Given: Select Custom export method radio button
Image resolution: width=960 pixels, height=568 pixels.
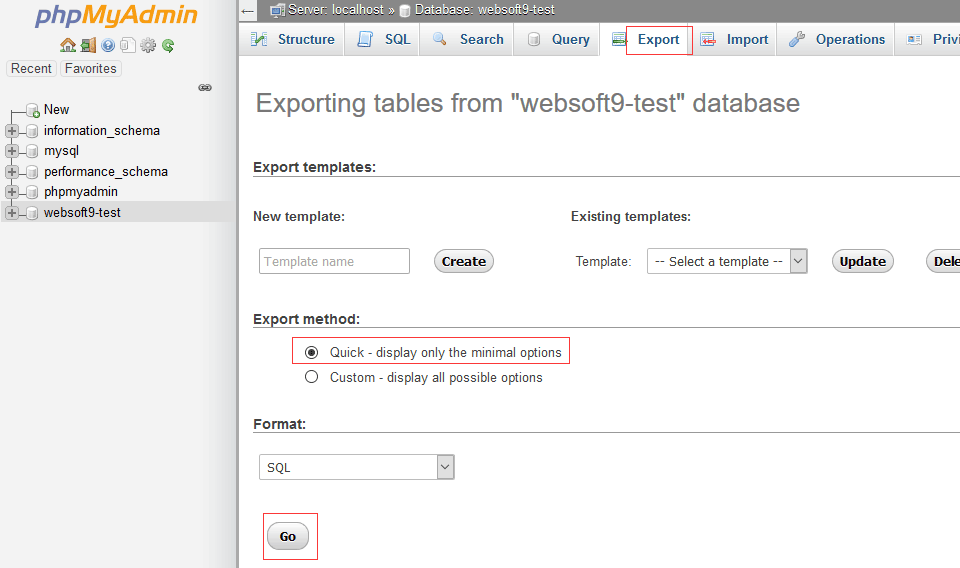Looking at the screenshot, I should tap(311, 377).
